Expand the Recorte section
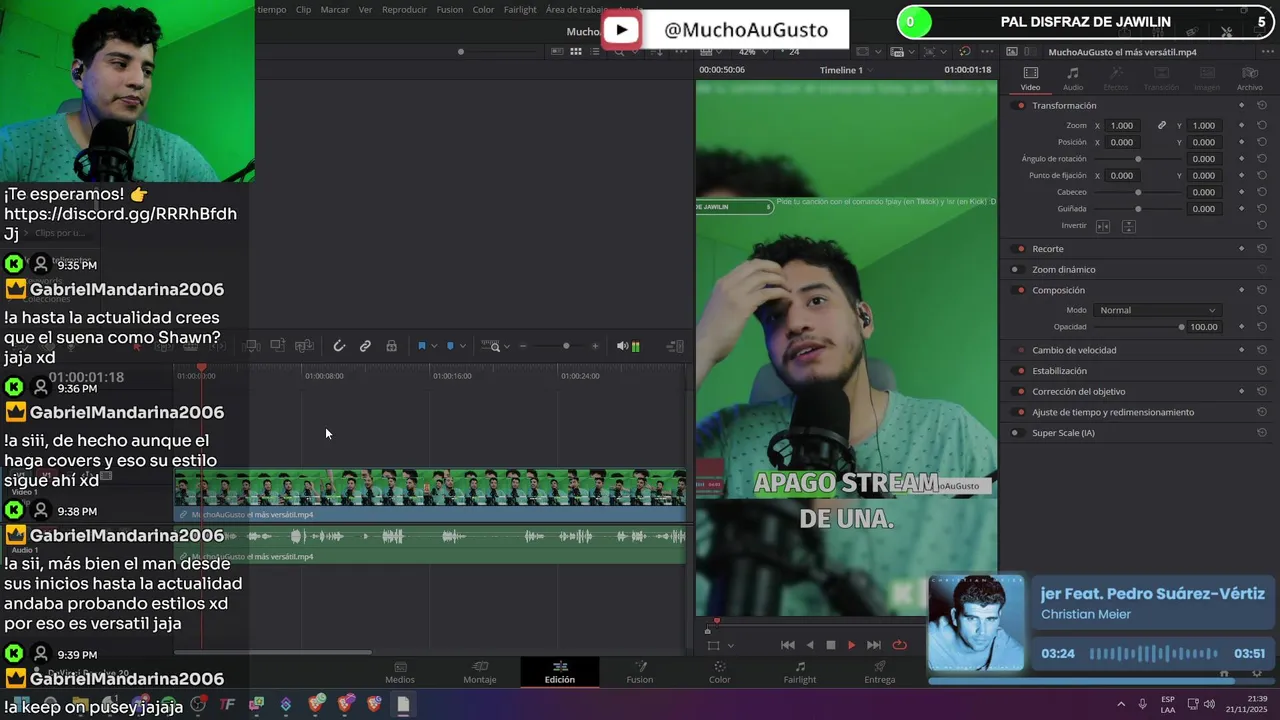Screen dimensions: 1280x720 [x=1048, y=249]
